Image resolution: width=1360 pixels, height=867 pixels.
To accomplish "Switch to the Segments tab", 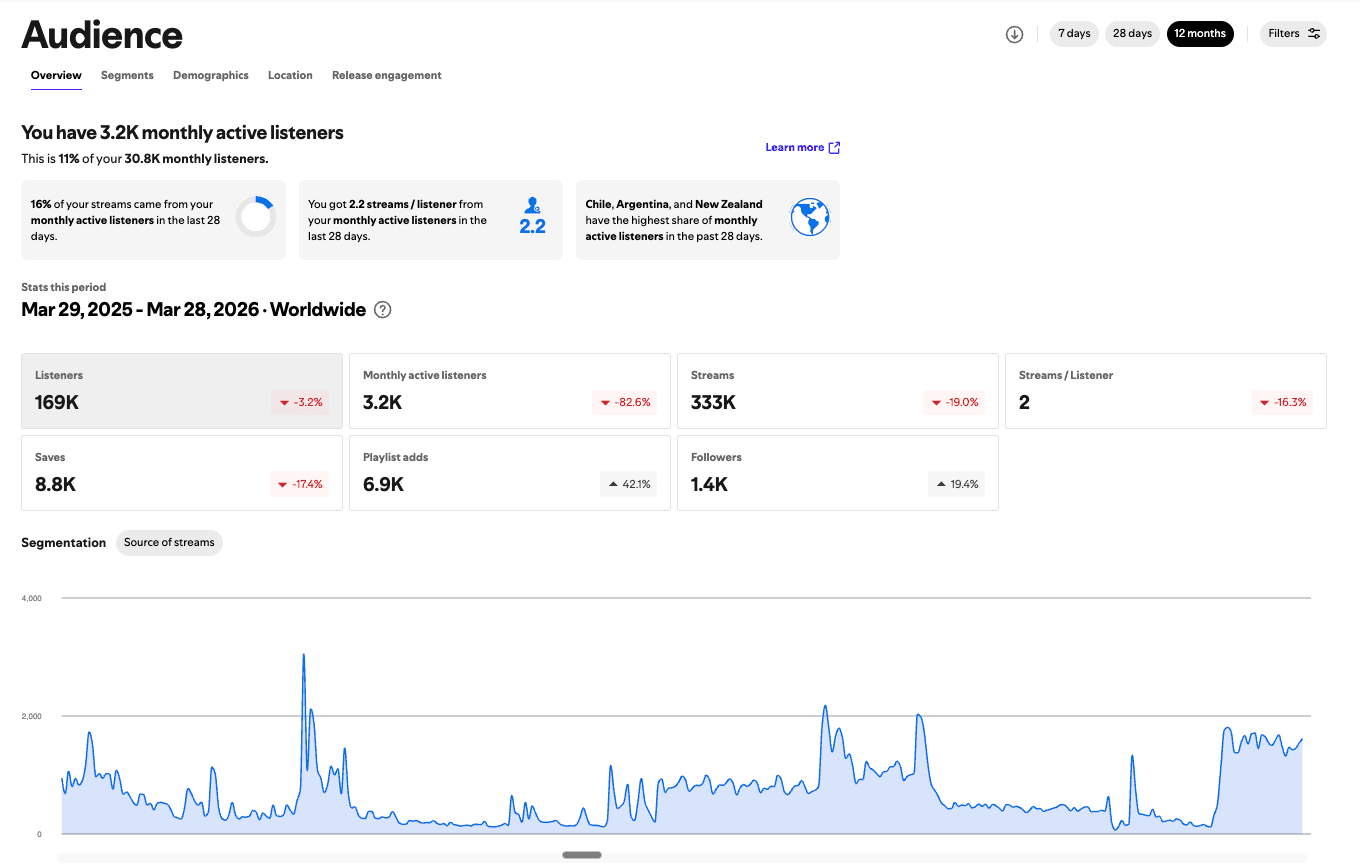I will 127,75.
